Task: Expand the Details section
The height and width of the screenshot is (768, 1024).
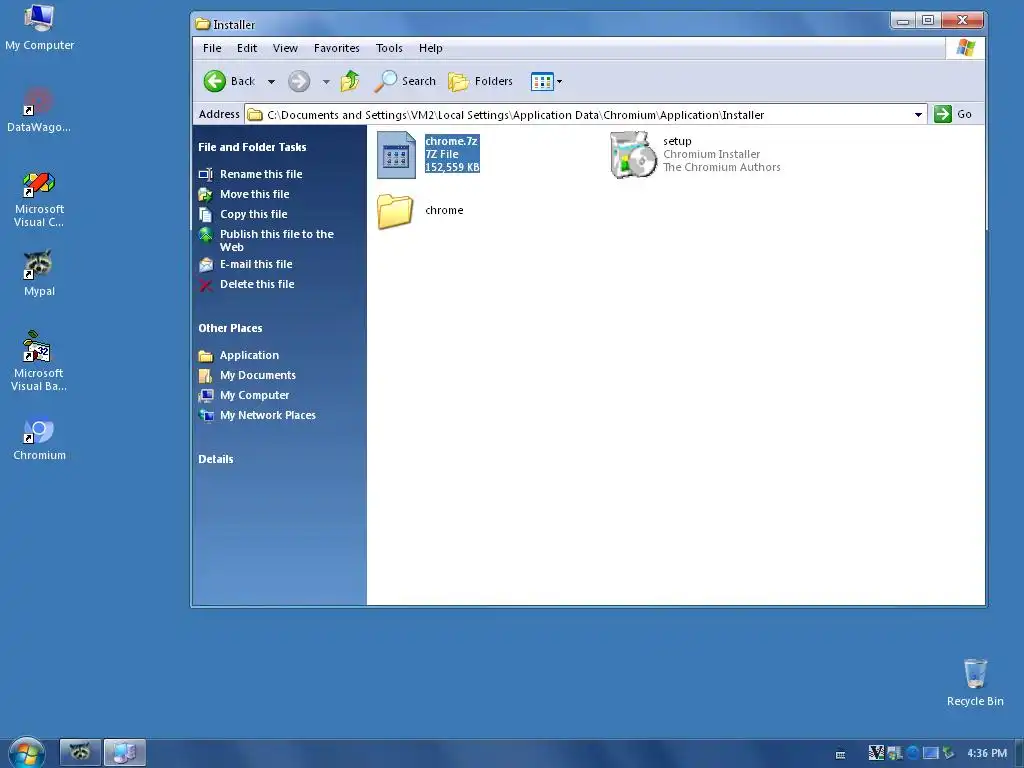Action: (x=216, y=460)
